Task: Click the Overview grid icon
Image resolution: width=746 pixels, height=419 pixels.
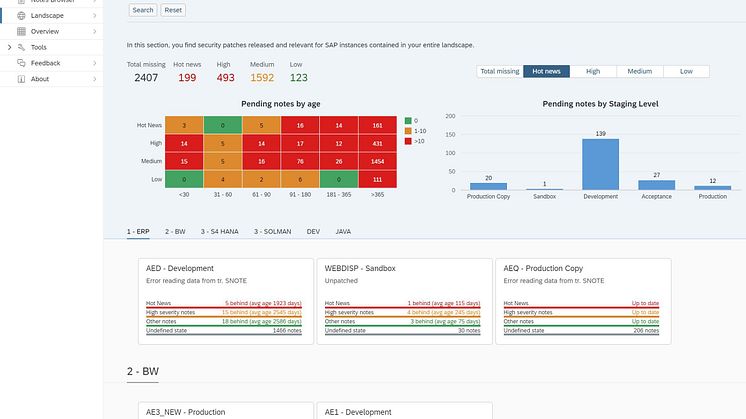Action: pos(22,32)
